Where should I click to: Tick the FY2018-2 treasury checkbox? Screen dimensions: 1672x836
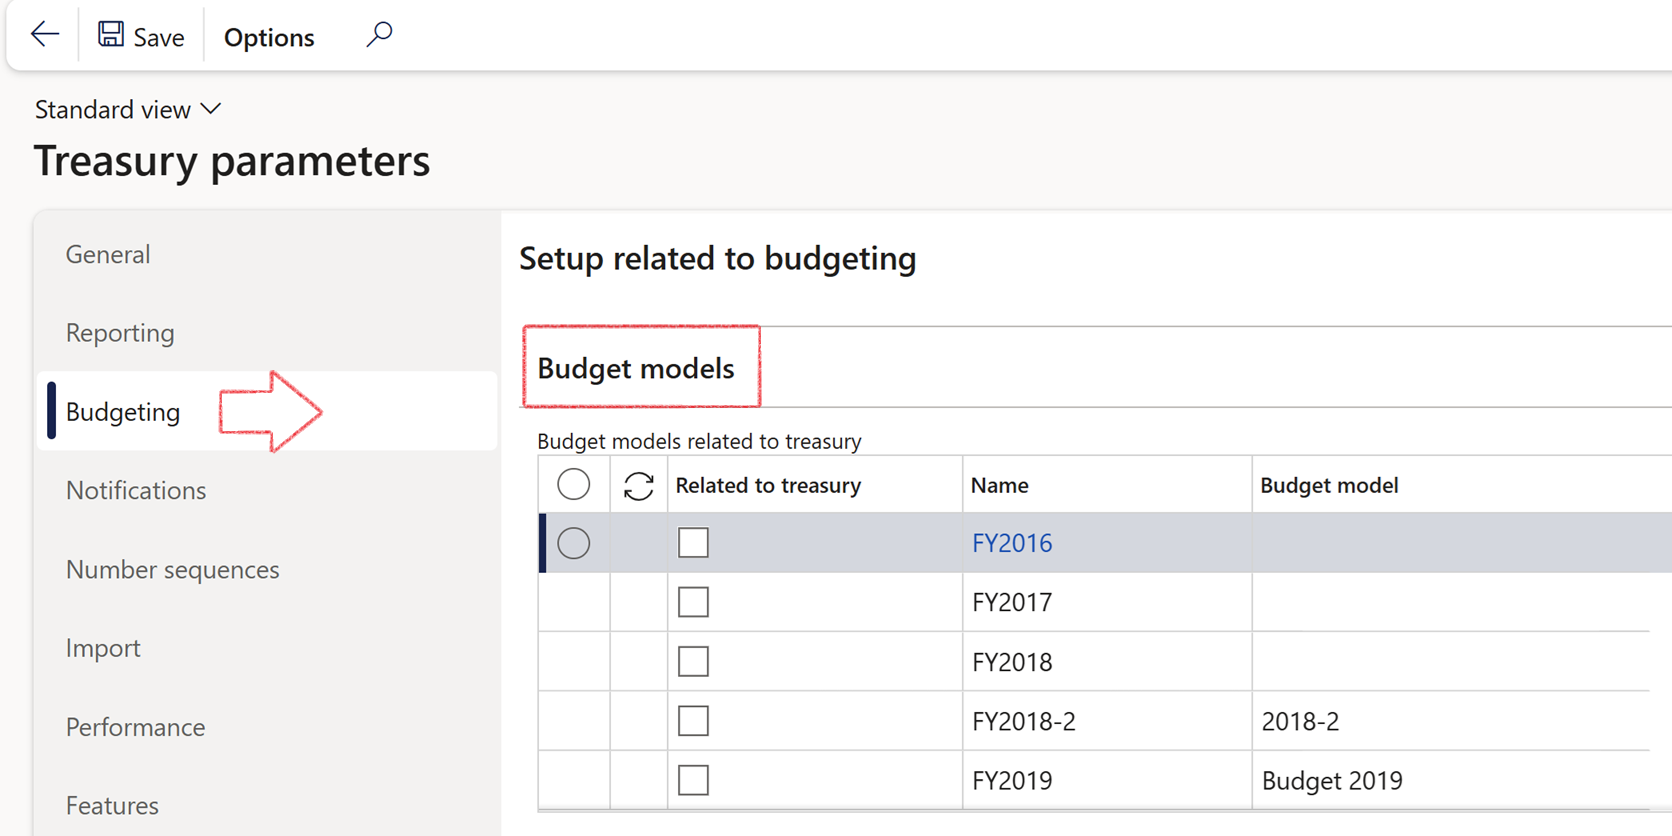(693, 721)
